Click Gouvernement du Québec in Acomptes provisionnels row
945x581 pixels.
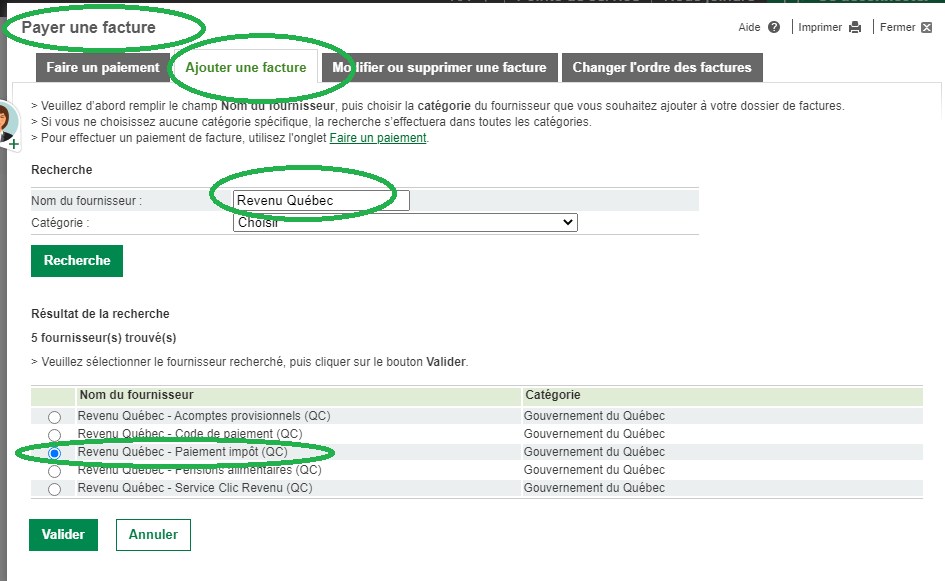tap(594, 416)
